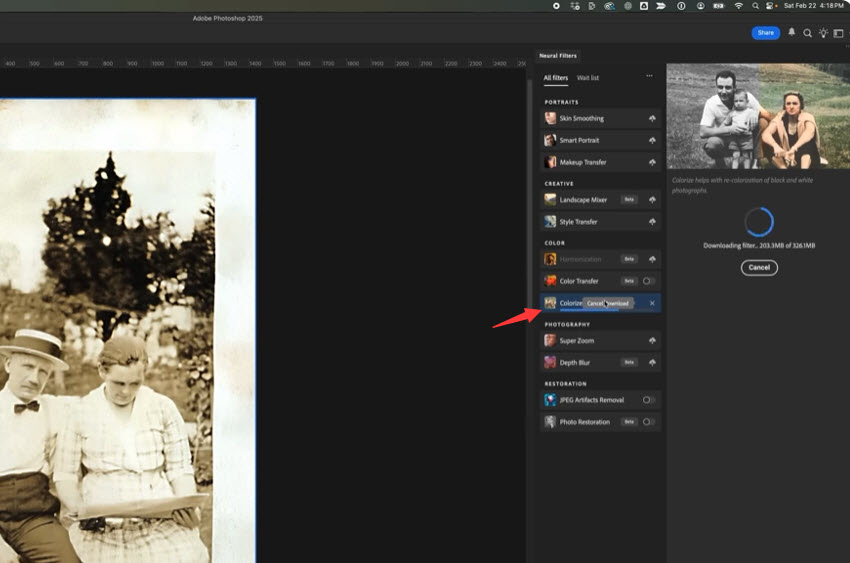Click the Color Transfer filter thumbnail icon

click(x=550, y=281)
